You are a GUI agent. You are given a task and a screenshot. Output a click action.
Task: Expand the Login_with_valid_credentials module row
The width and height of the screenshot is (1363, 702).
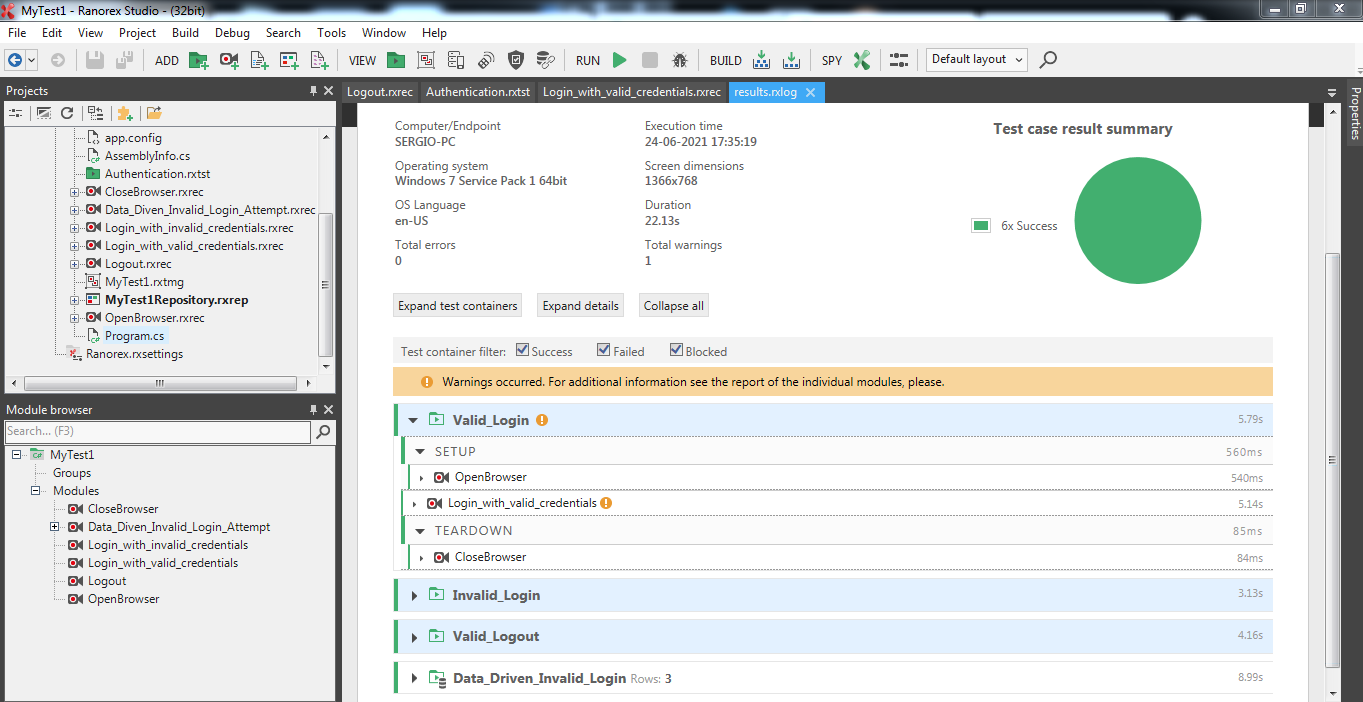tap(415, 504)
